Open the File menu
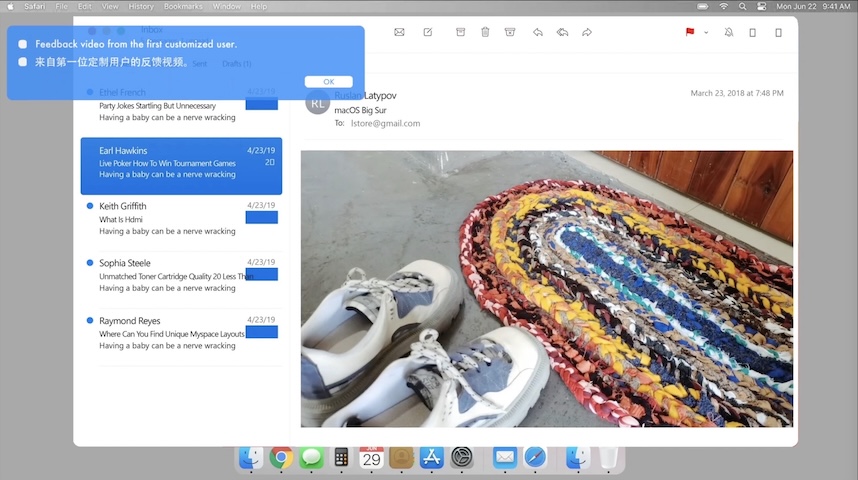858x480 pixels. coord(61,7)
